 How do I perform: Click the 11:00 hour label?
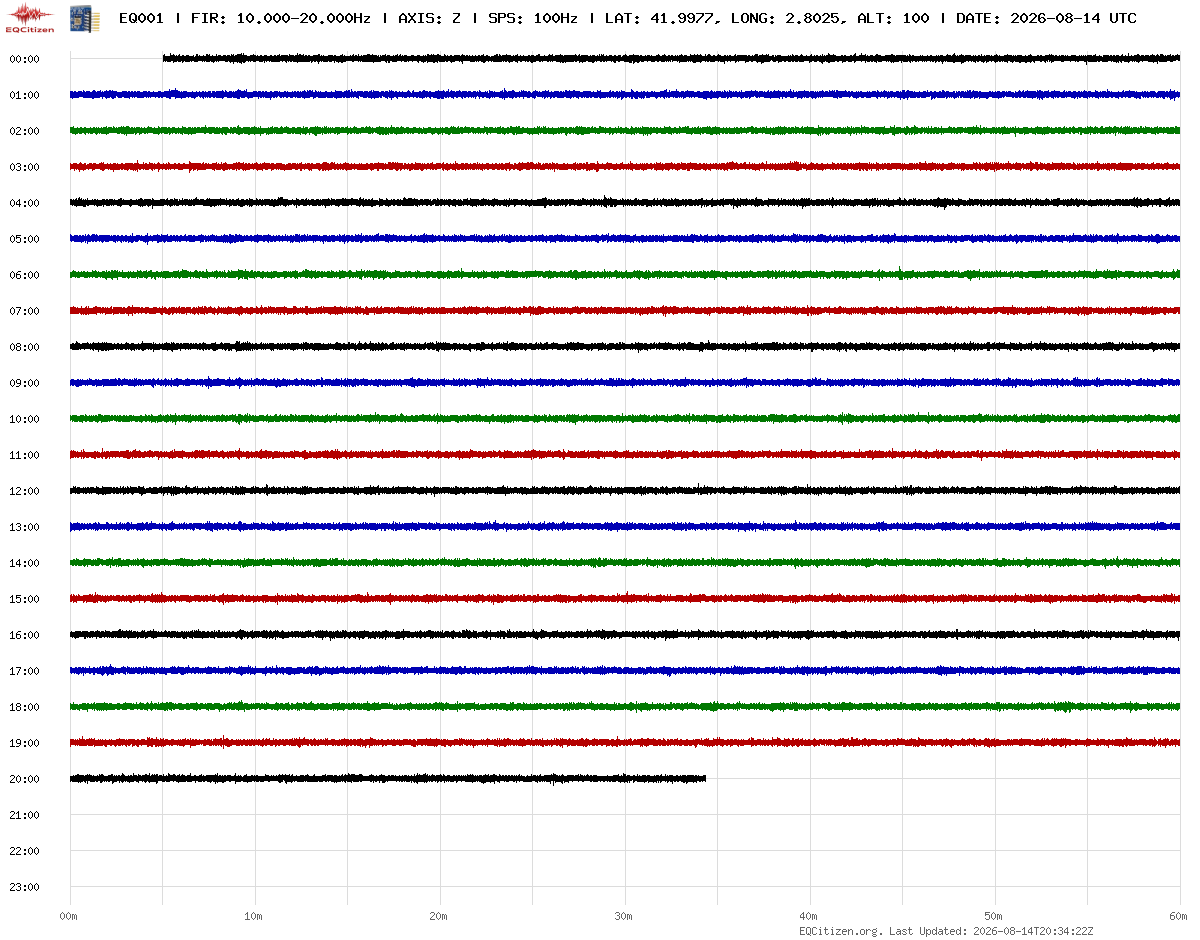pyautogui.click(x=24, y=455)
